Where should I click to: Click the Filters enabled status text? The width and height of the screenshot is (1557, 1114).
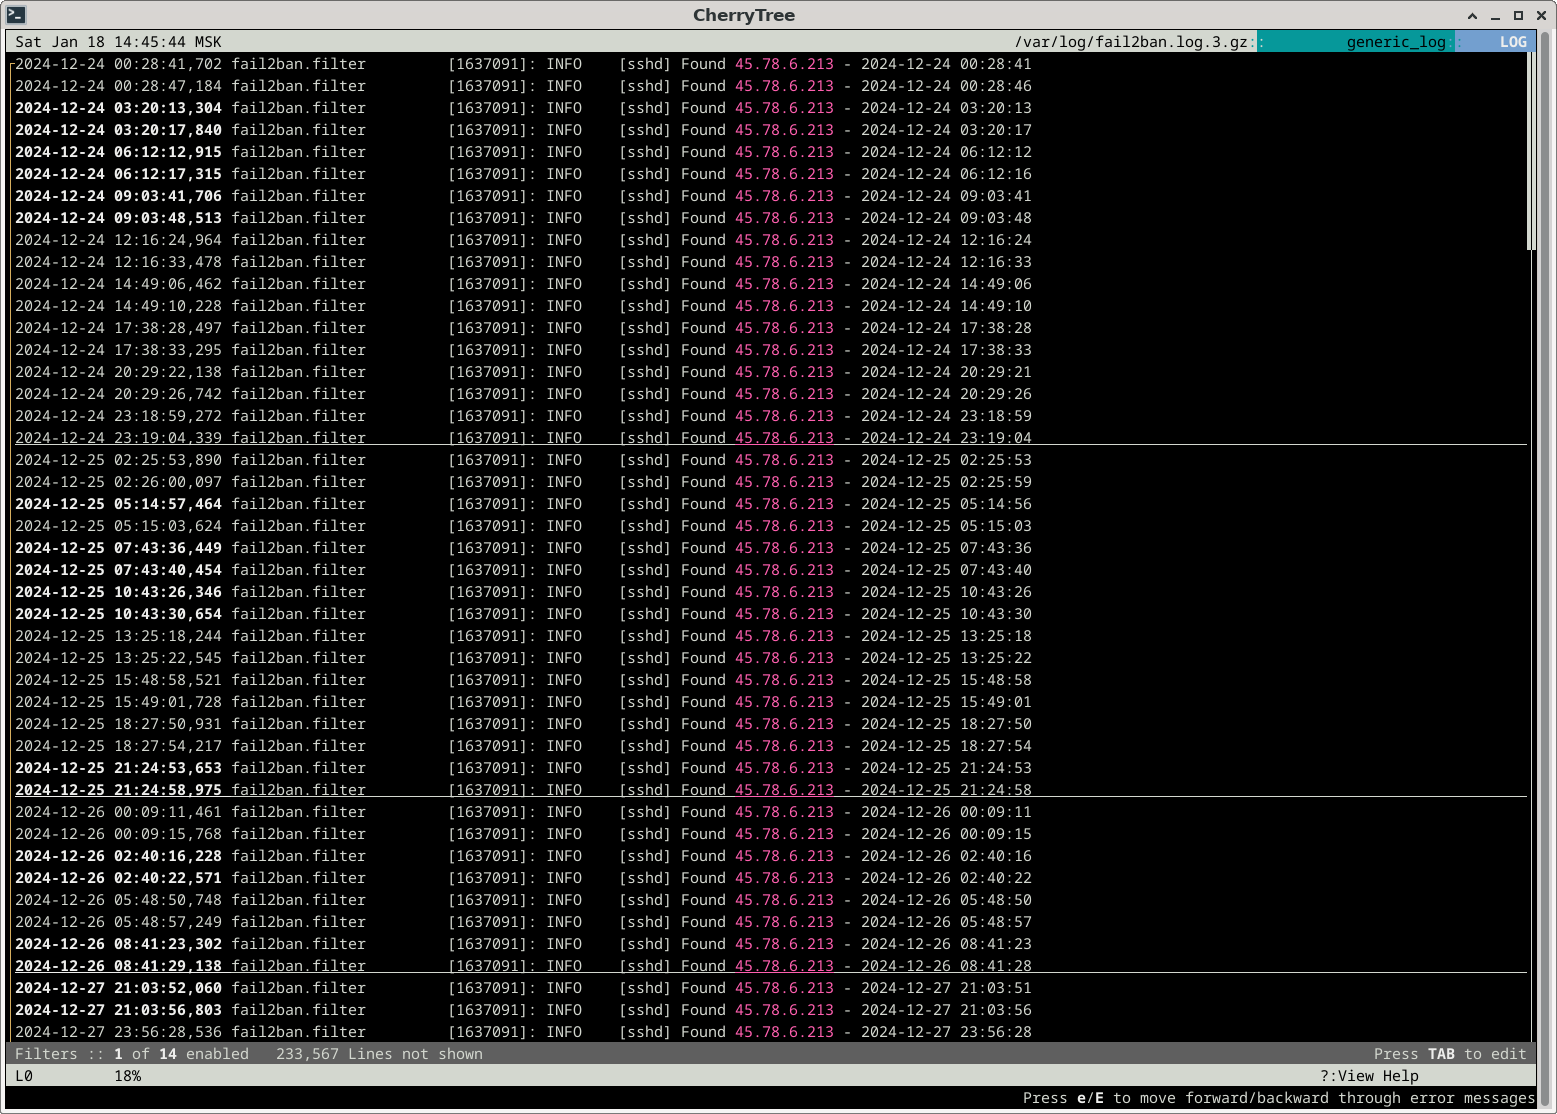coord(131,1054)
